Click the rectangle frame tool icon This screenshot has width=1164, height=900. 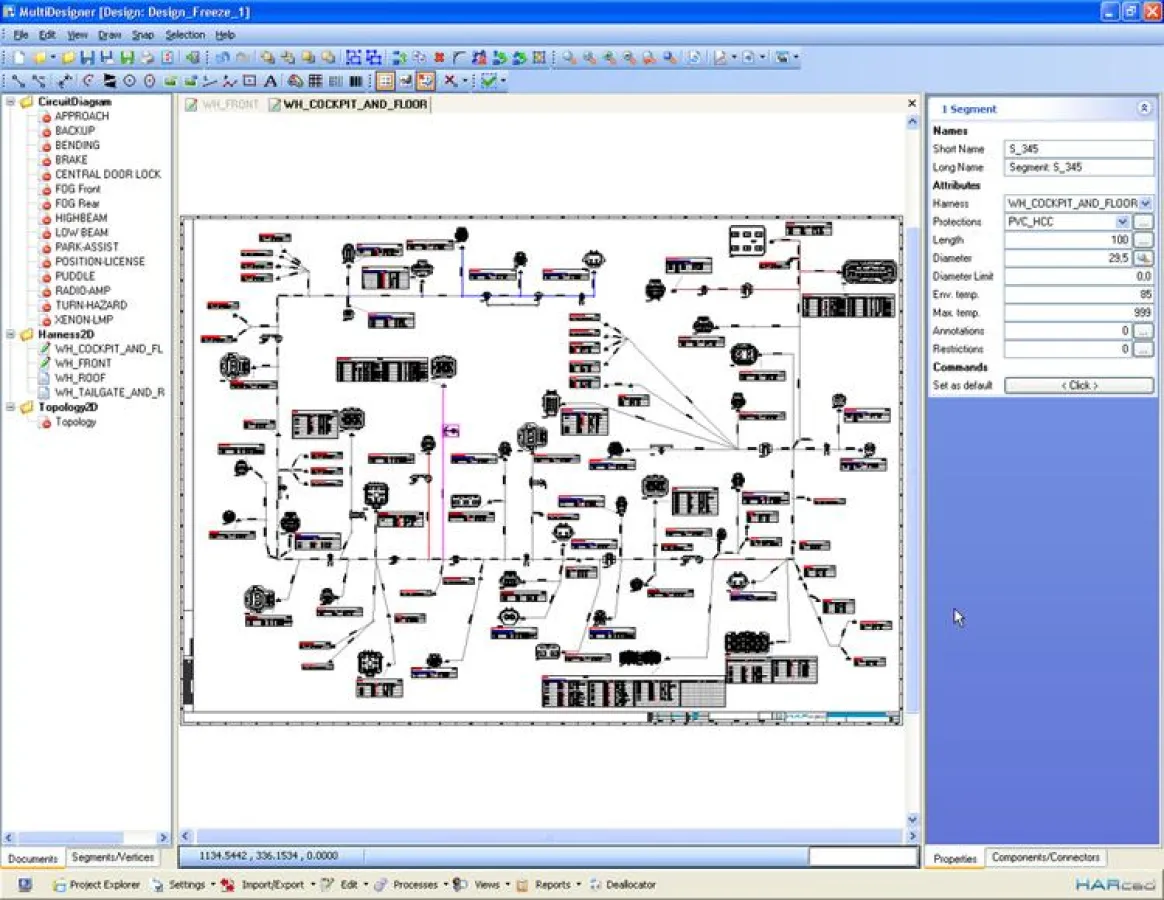pos(250,81)
